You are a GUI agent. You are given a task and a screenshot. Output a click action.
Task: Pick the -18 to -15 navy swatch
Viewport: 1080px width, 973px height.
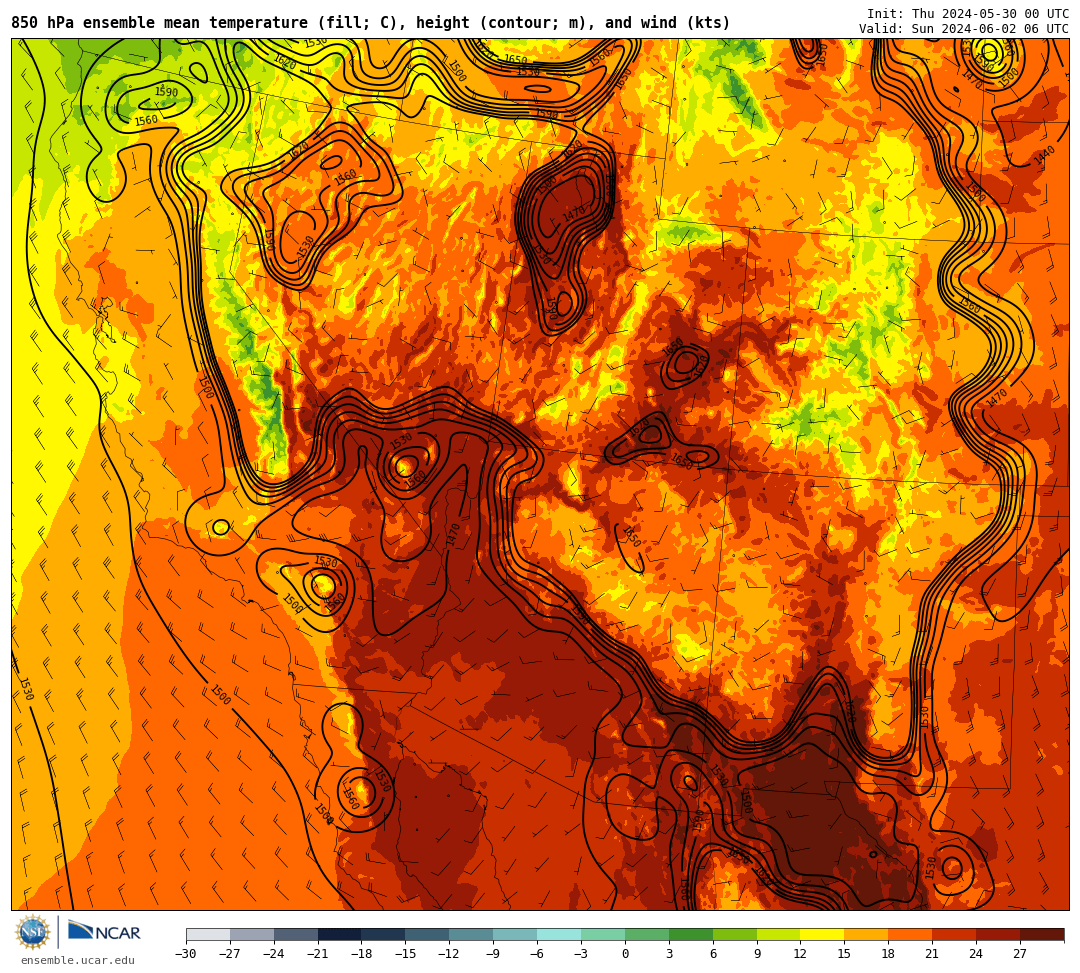pyautogui.click(x=384, y=934)
